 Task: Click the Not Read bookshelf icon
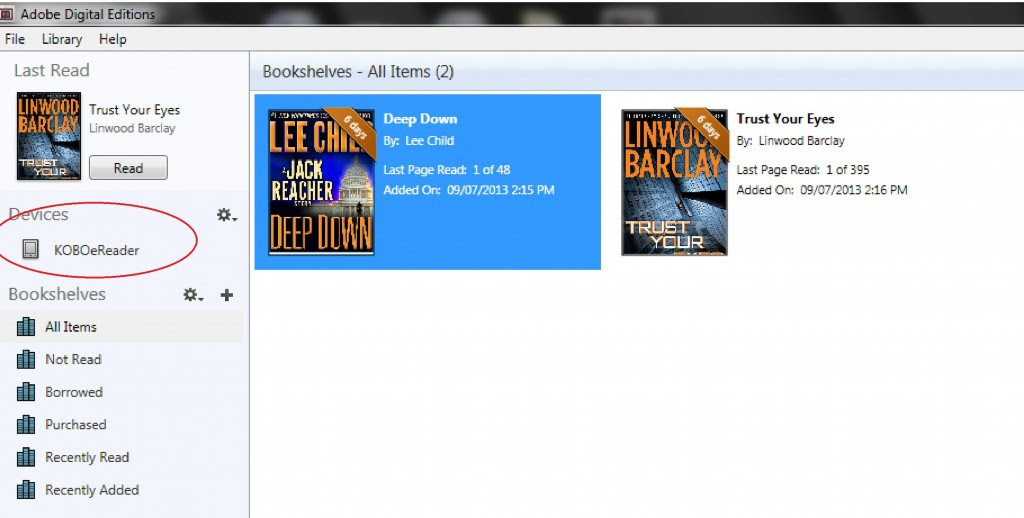tap(26, 359)
